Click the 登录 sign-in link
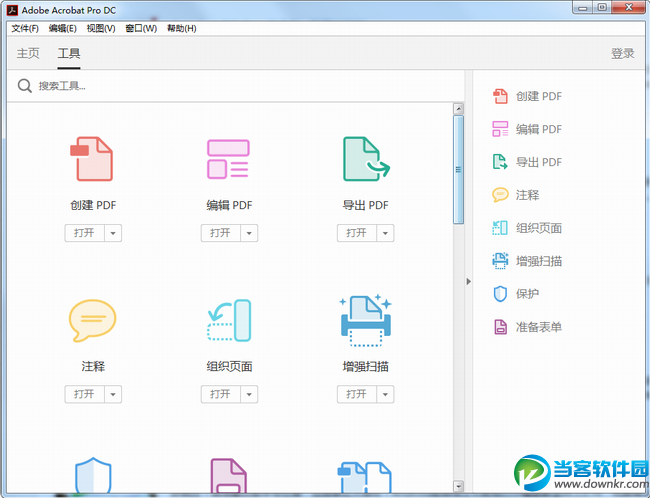This screenshot has width=650, height=498. (623, 53)
